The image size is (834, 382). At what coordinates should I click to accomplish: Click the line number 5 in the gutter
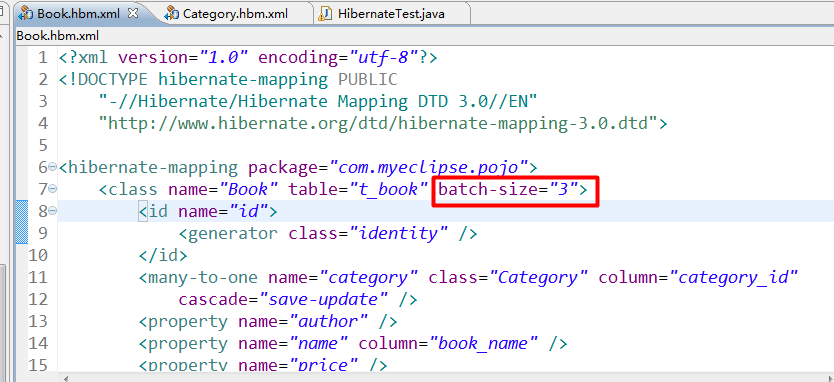click(x=42, y=145)
